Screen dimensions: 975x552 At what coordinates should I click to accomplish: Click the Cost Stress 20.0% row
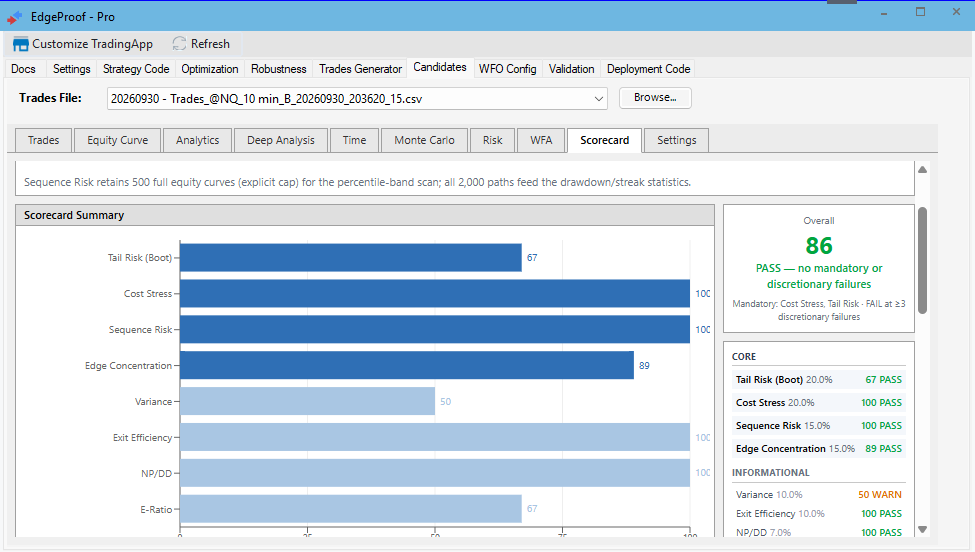(818, 403)
